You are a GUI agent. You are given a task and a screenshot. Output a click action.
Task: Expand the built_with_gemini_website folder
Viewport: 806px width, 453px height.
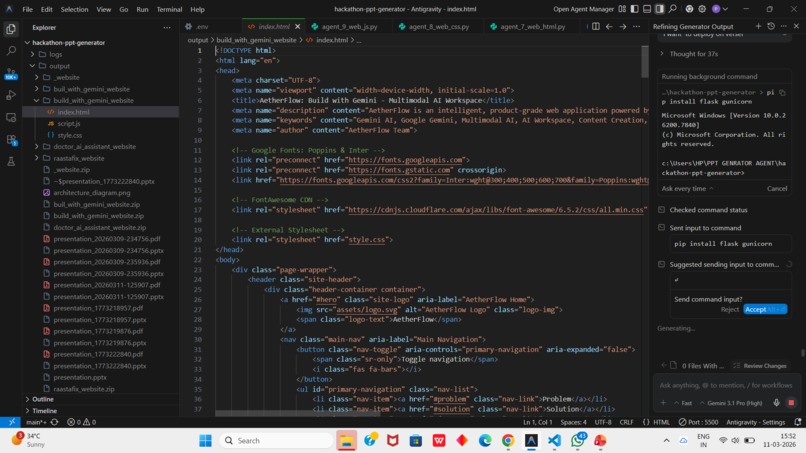[36, 89]
